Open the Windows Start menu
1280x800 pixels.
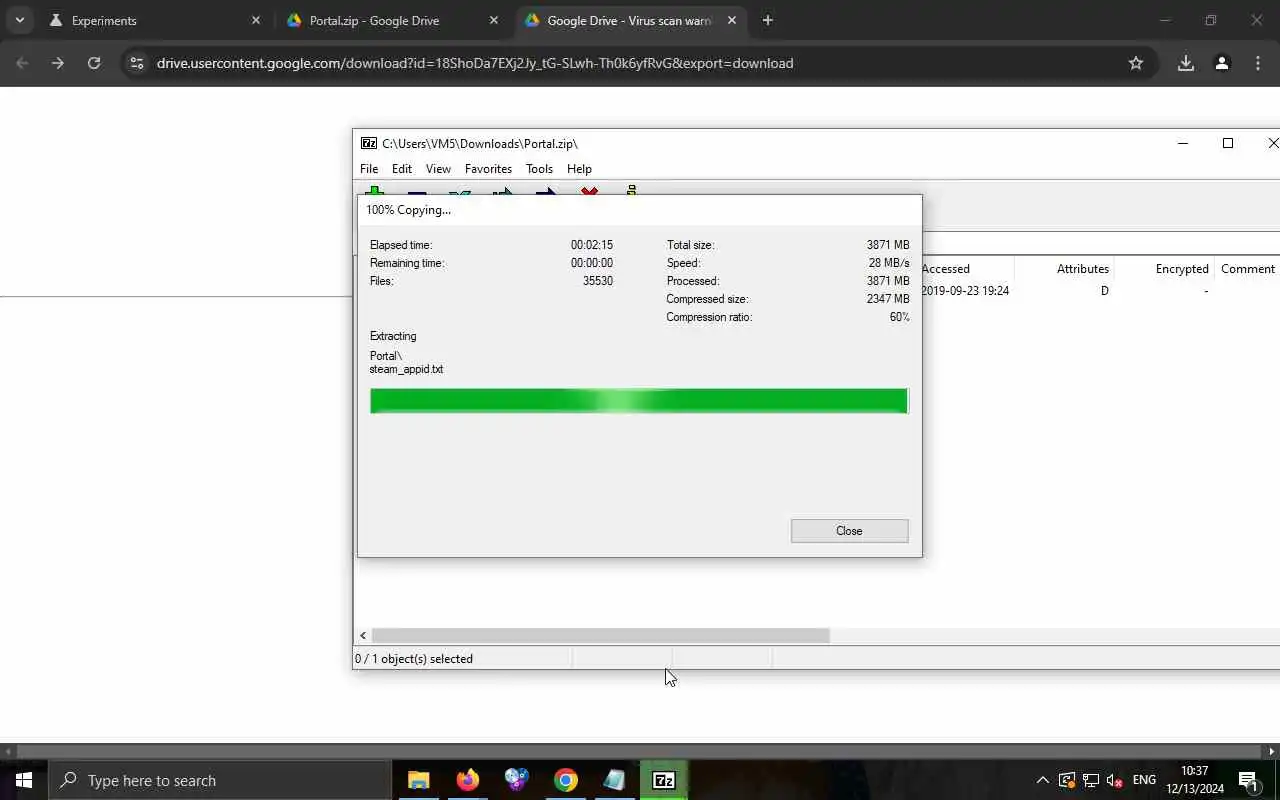24,780
